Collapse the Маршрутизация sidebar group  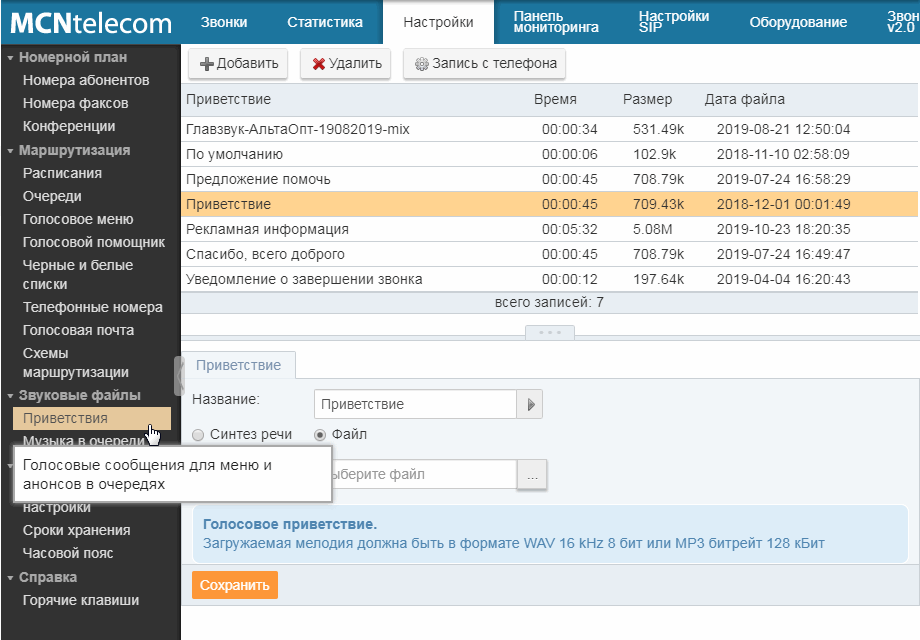[x=10, y=151]
